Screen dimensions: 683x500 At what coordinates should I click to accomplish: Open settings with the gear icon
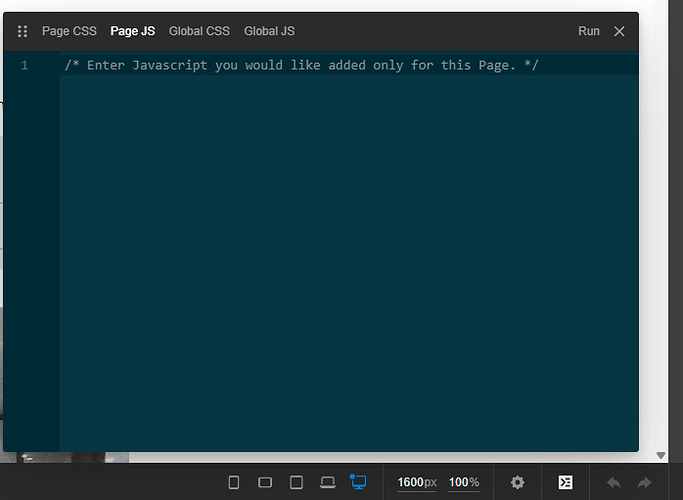coord(517,482)
